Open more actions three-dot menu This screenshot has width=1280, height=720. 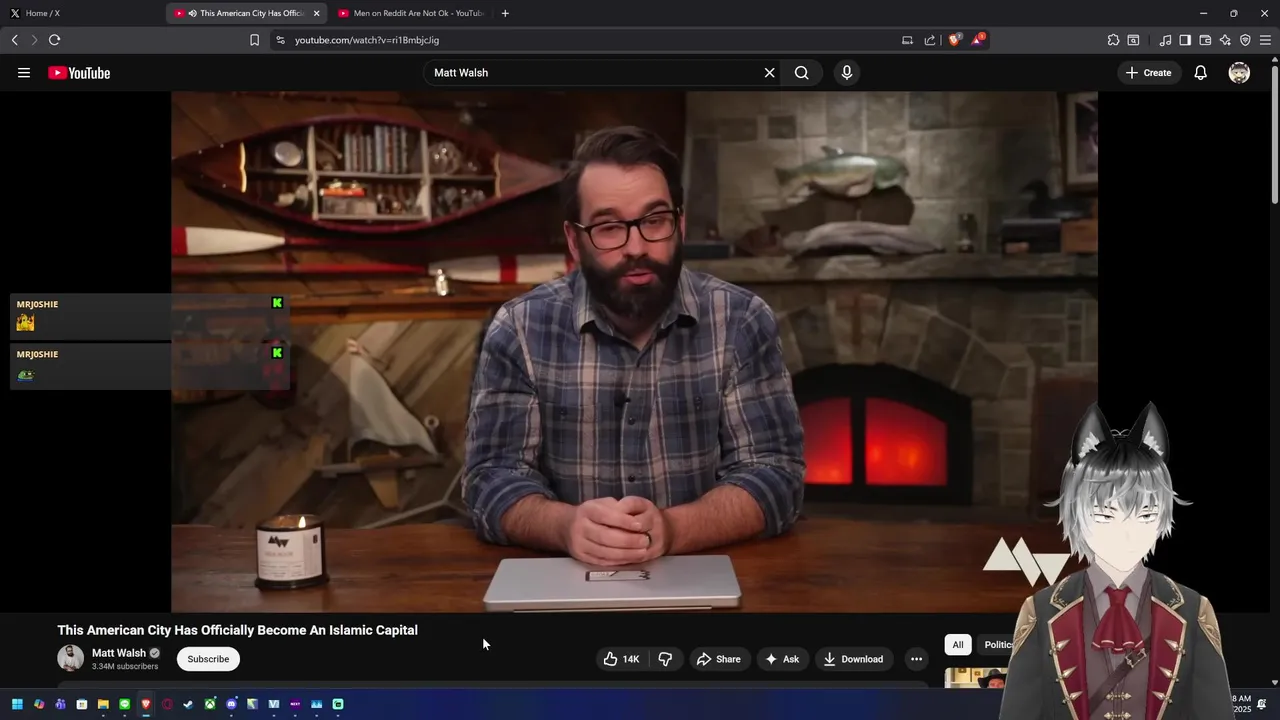click(916, 659)
